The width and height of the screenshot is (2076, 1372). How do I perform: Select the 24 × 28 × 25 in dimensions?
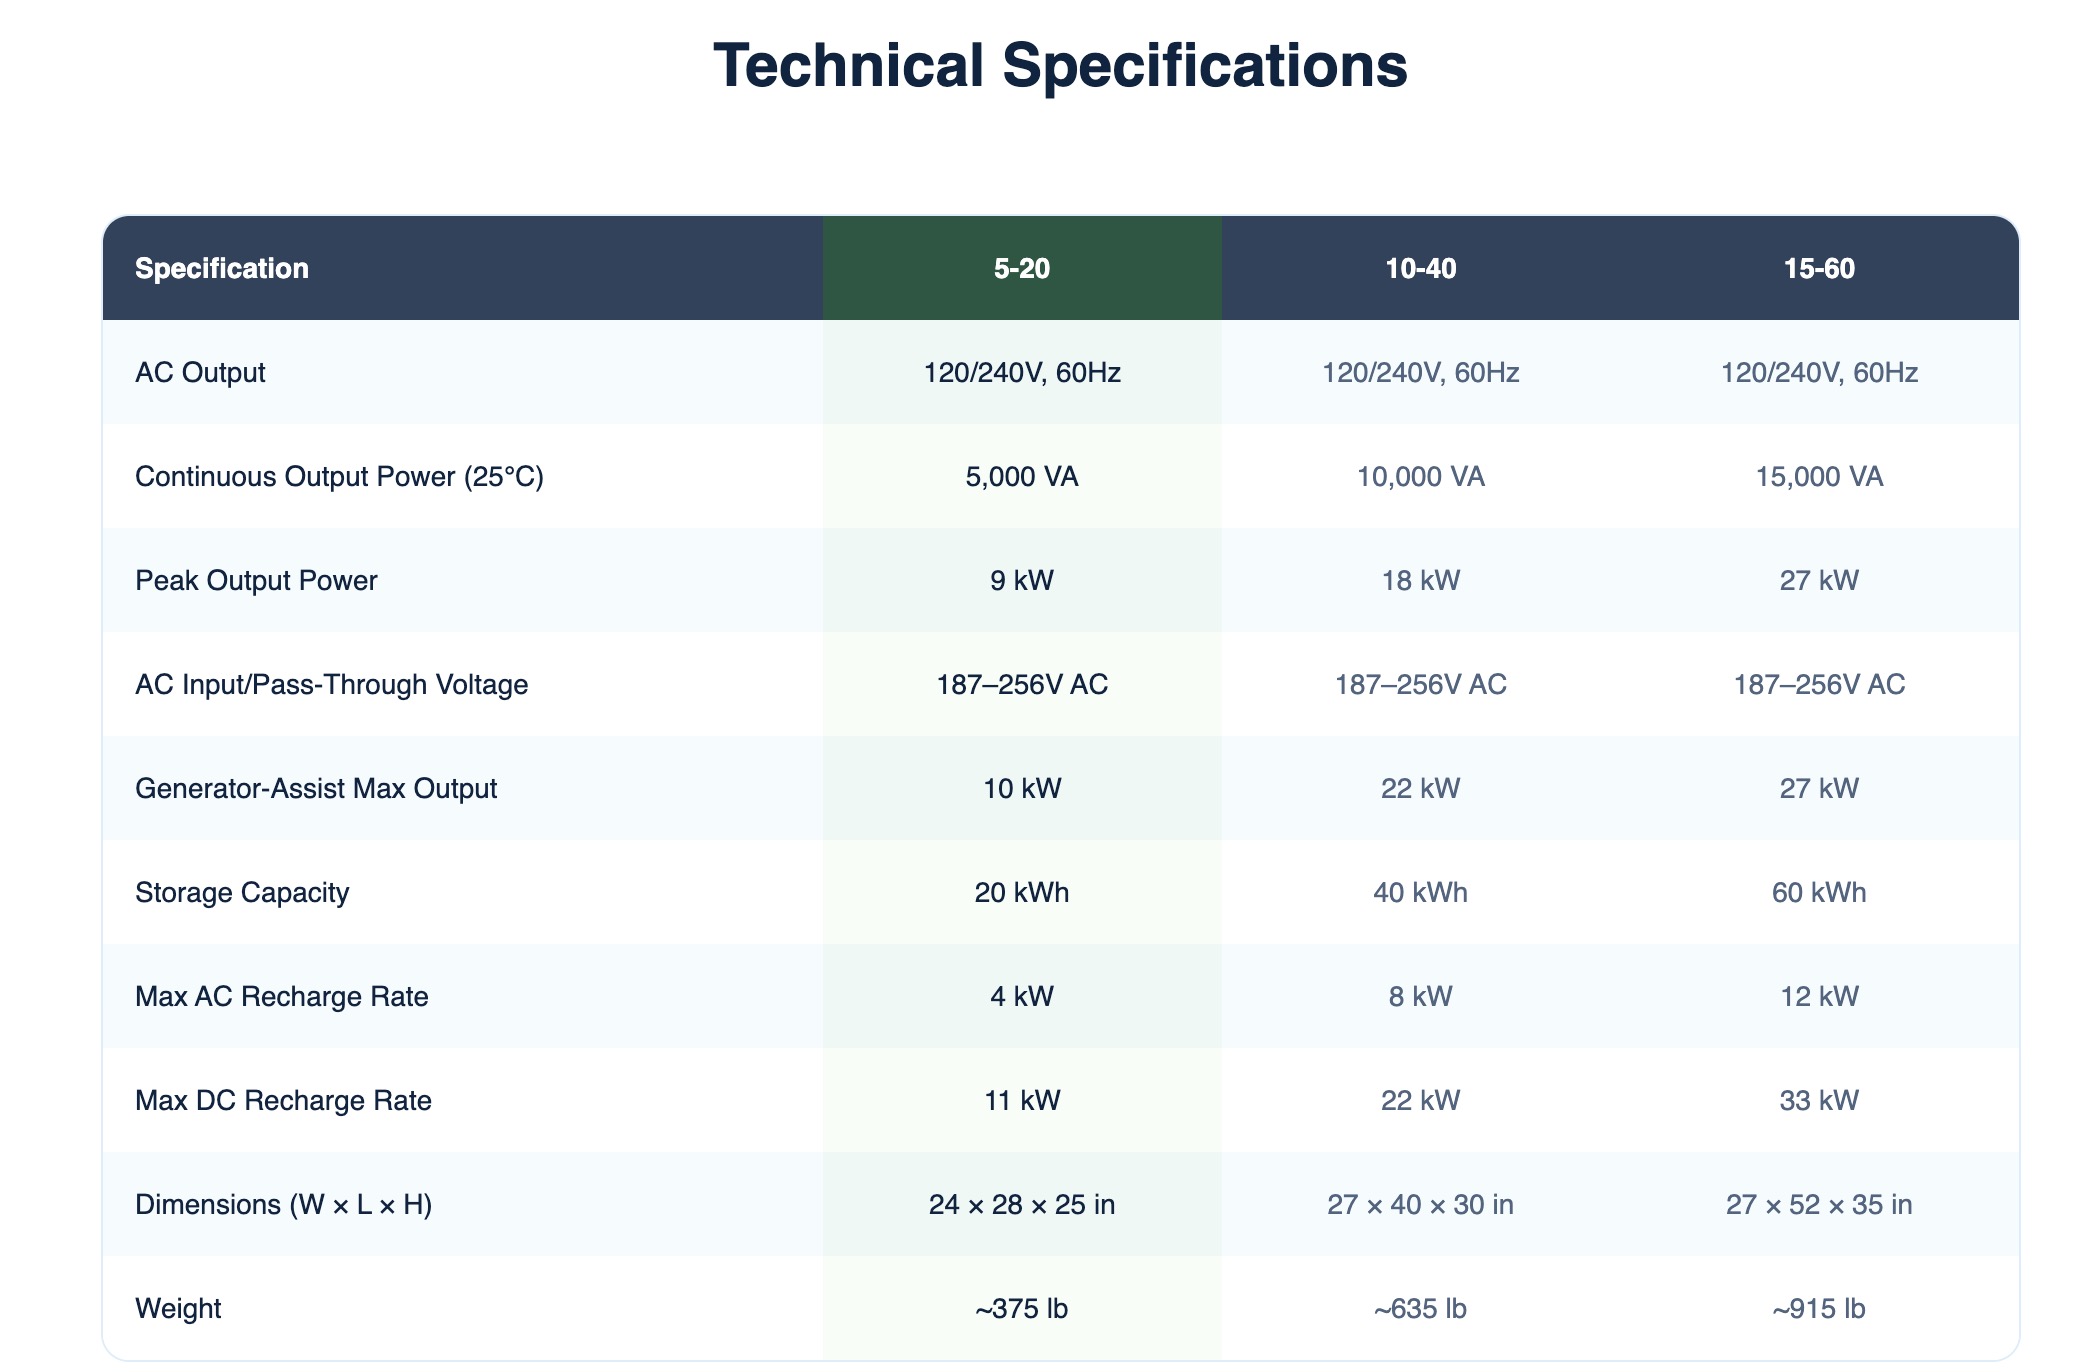pyautogui.click(x=1021, y=1204)
